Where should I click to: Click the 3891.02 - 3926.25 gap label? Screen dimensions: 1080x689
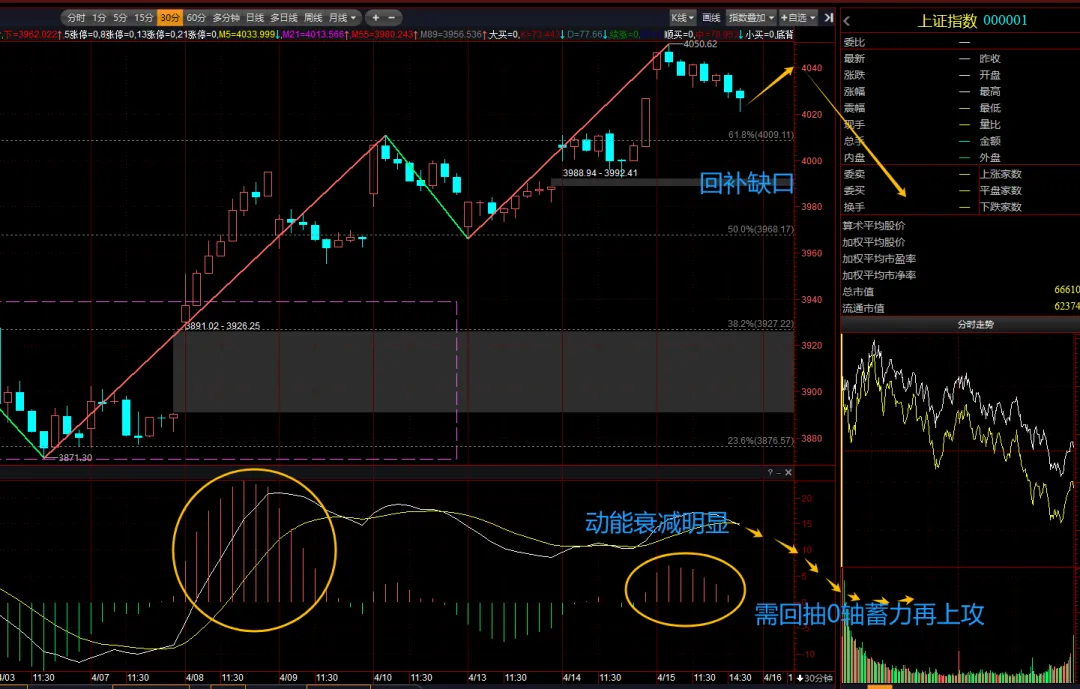point(222,326)
